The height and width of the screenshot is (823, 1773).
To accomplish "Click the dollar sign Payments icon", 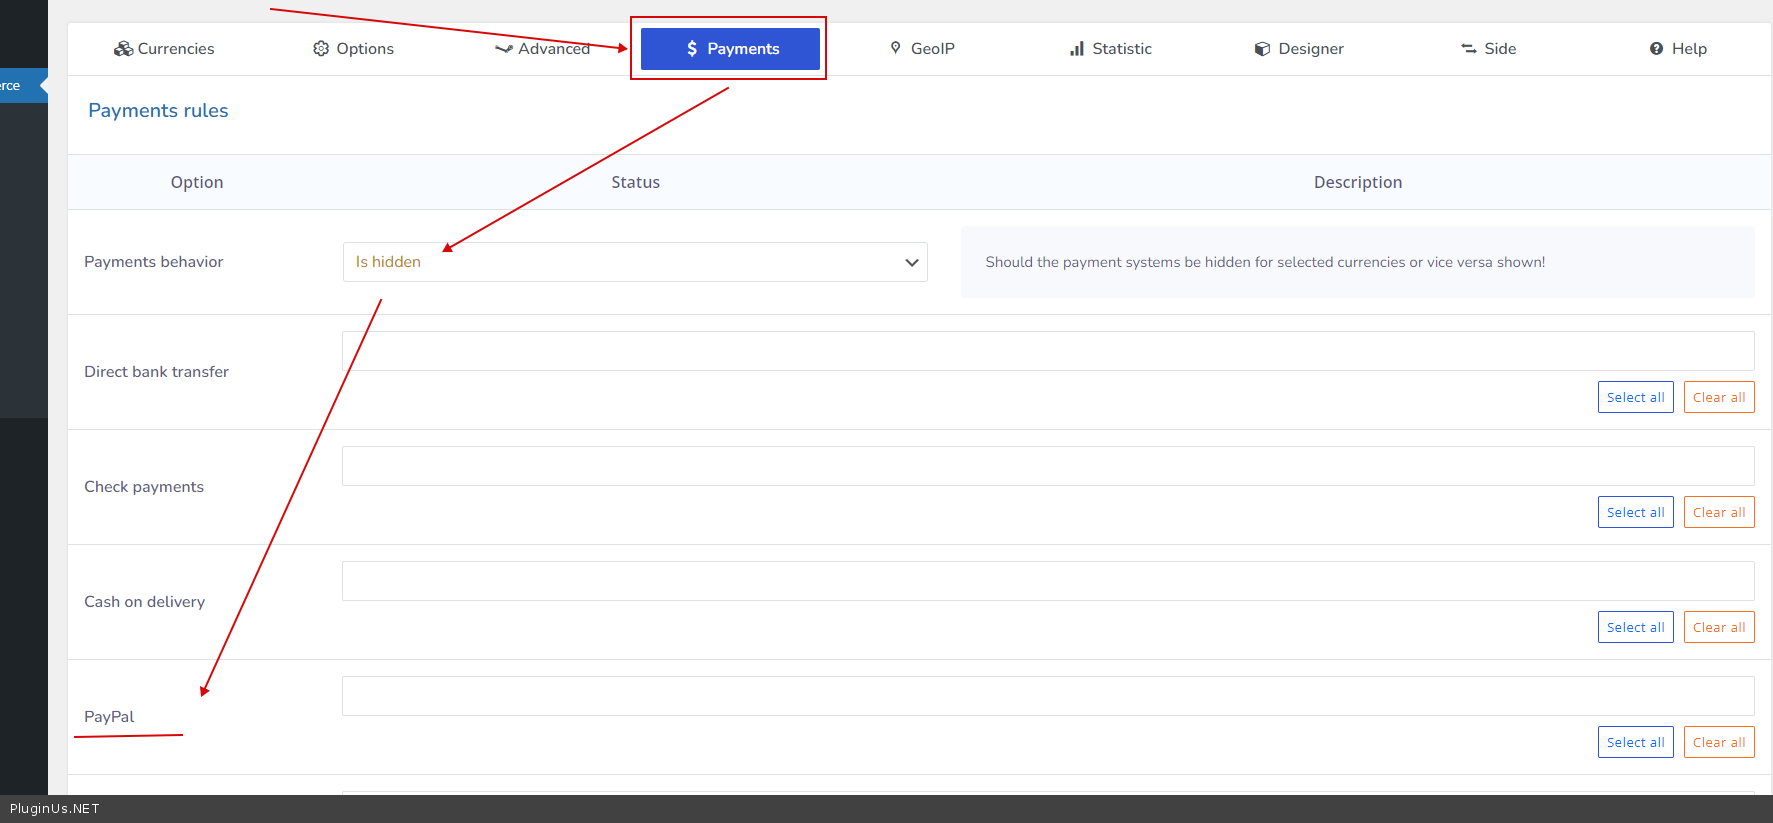I will point(692,49).
